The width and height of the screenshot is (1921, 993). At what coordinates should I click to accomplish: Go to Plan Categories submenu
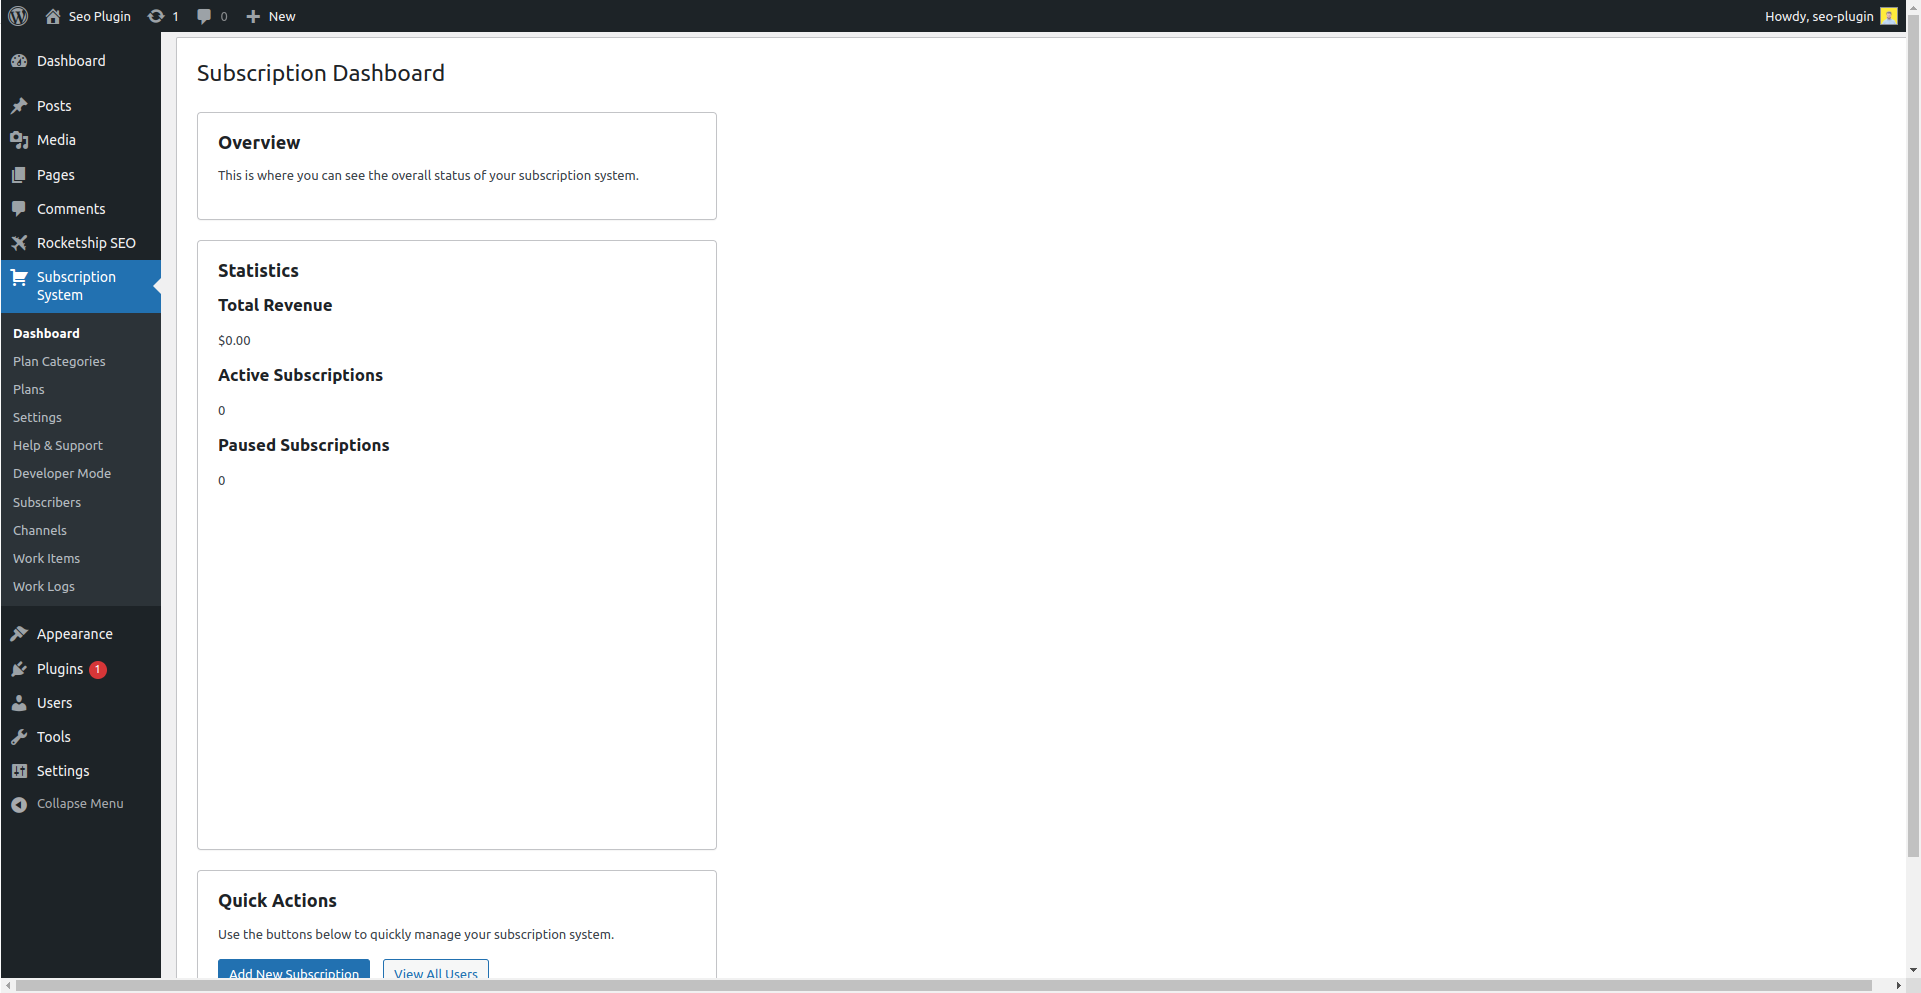coord(59,362)
